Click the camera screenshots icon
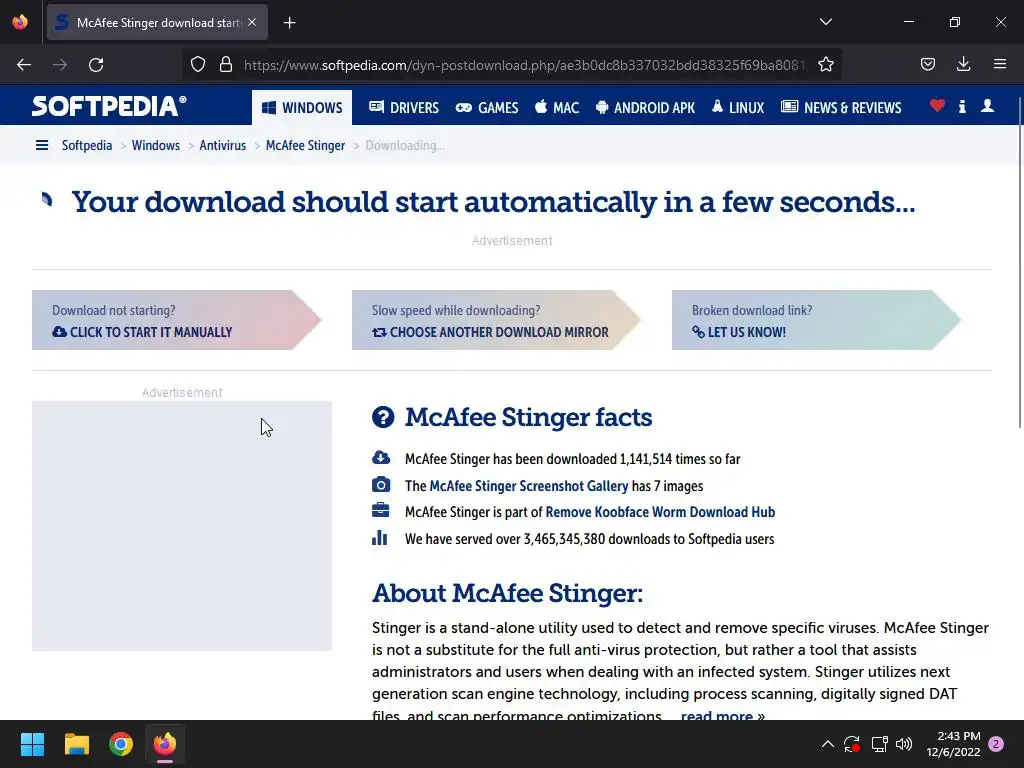This screenshot has height=768, width=1024. [381, 485]
